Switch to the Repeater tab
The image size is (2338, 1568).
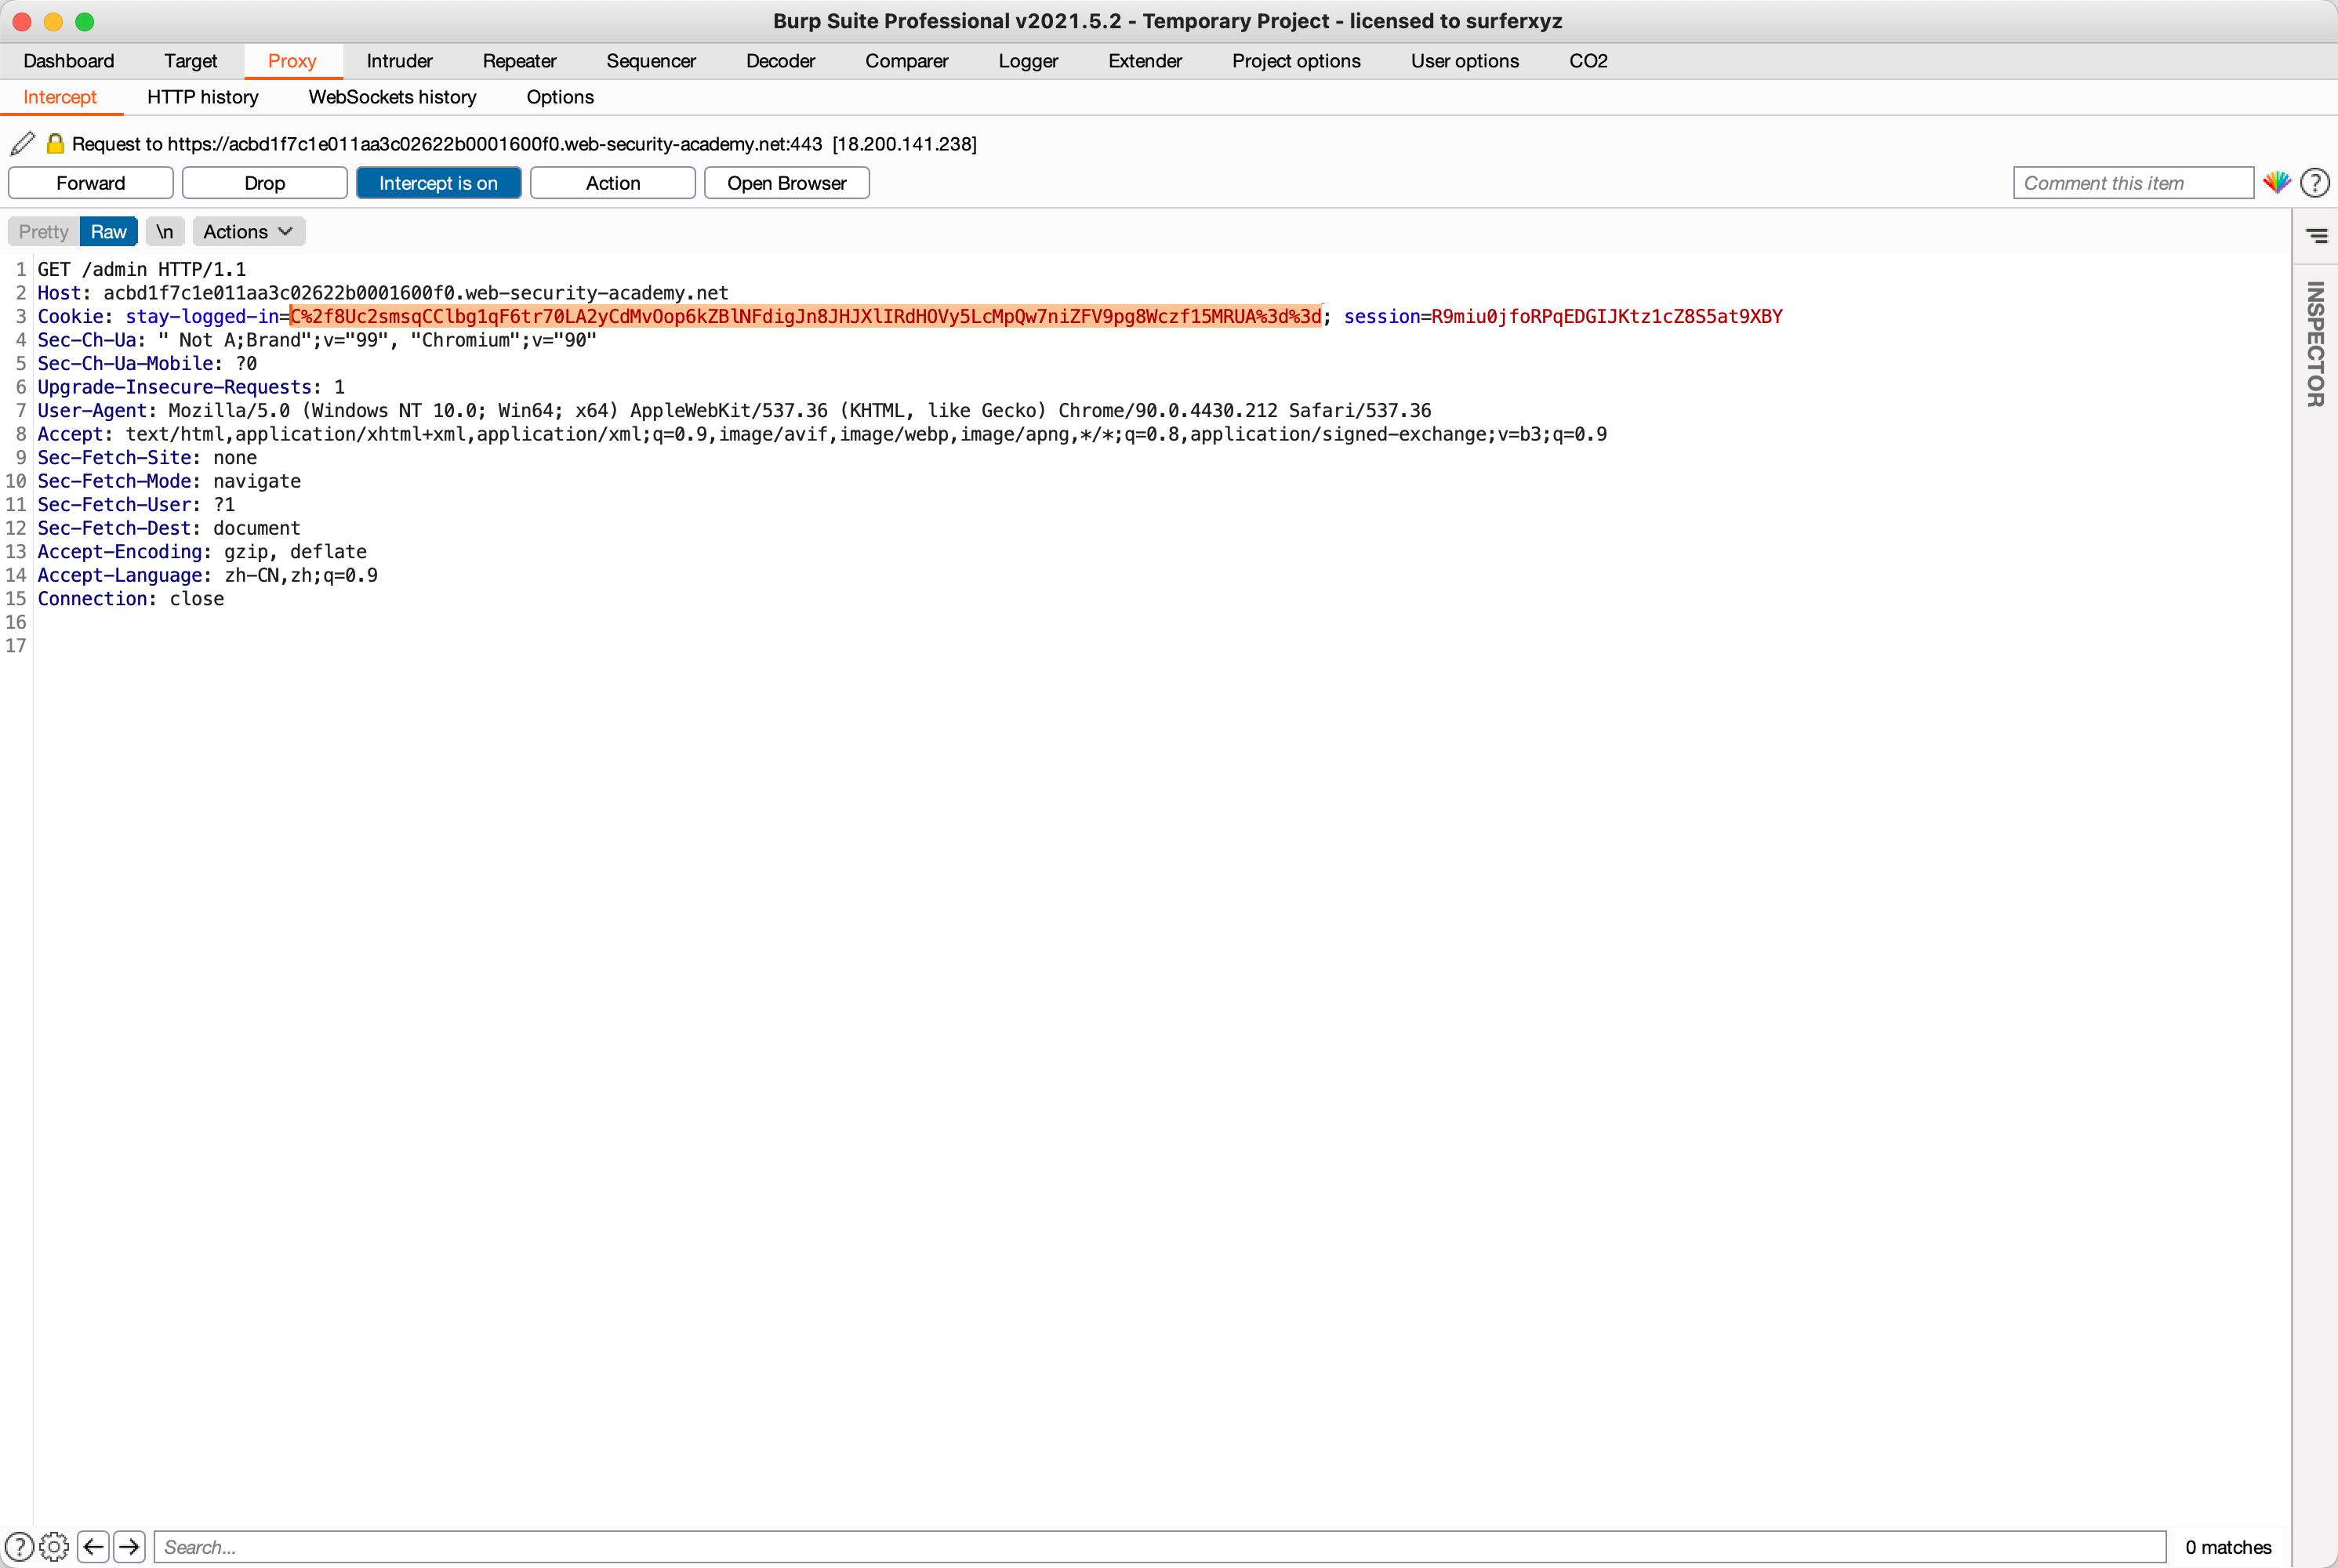(519, 61)
